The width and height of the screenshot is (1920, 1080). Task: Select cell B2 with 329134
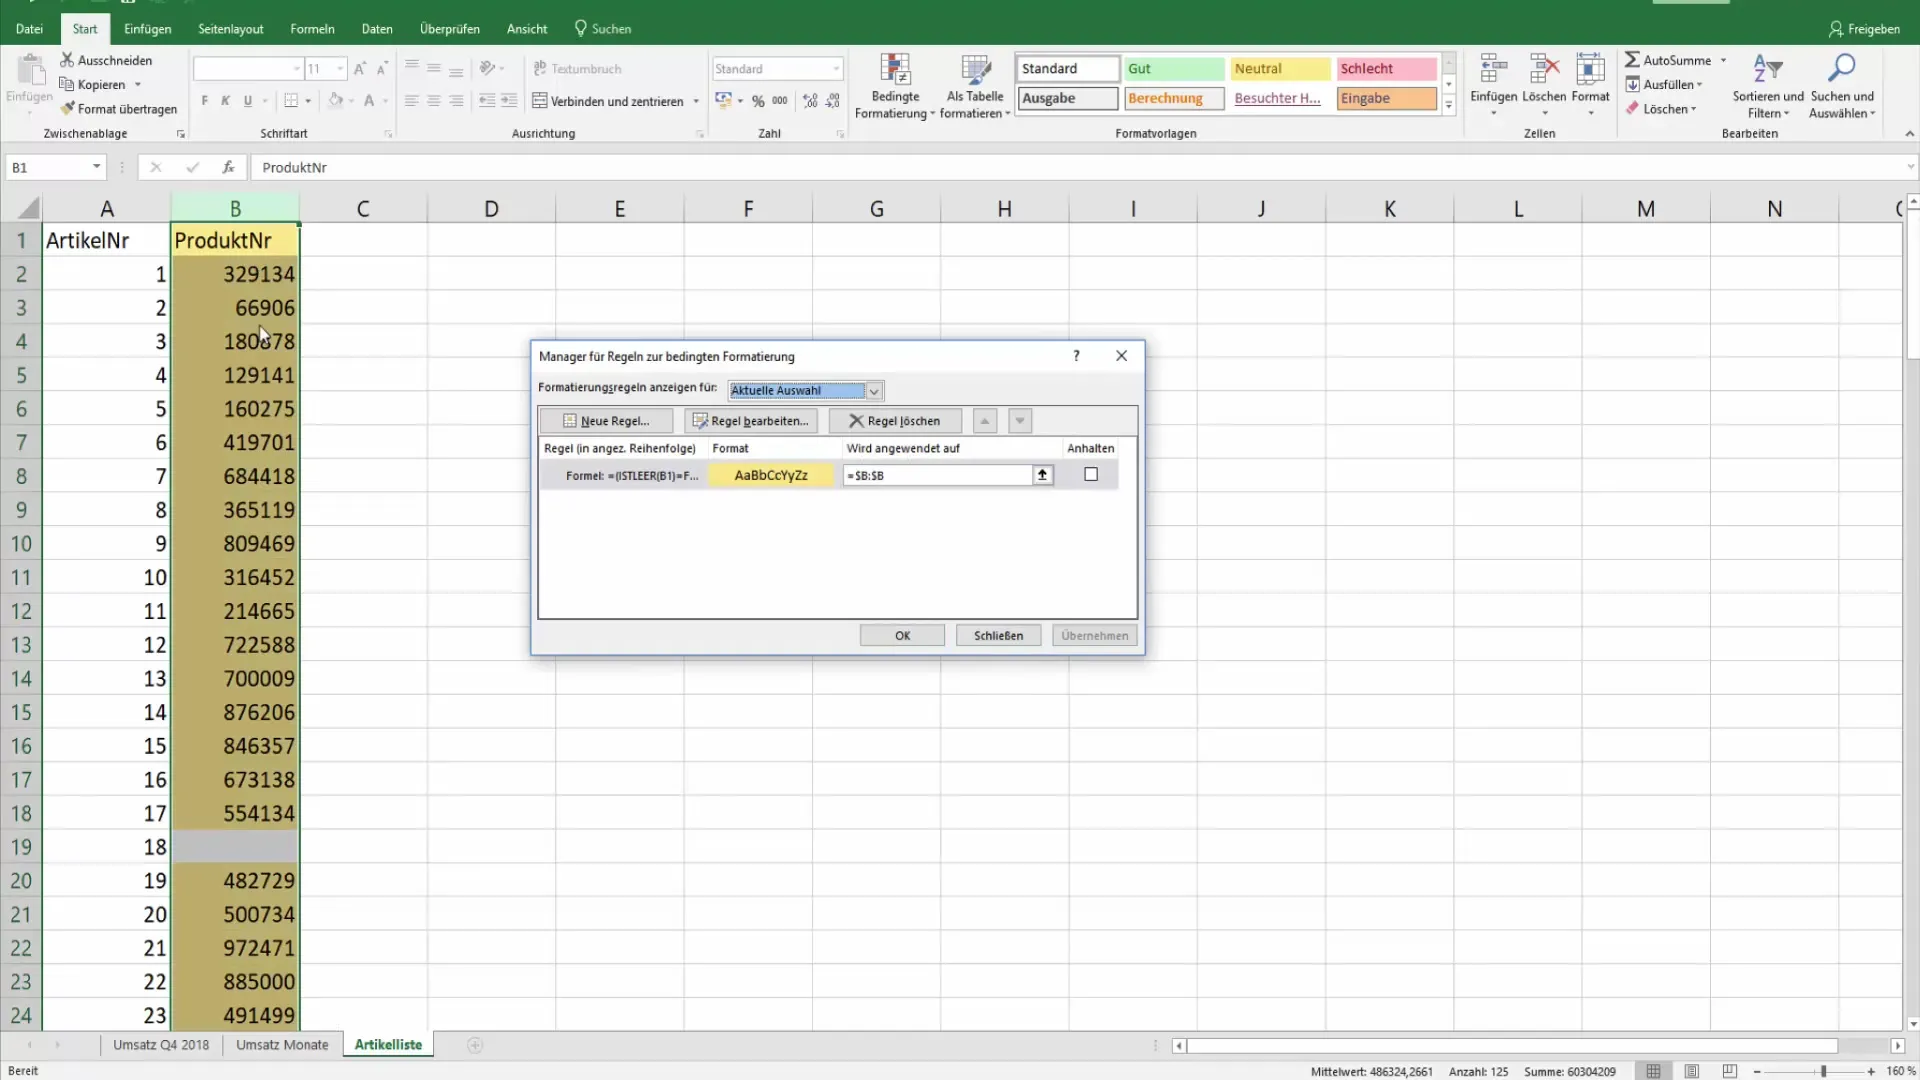pyautogui.click(x=235, y=274)
